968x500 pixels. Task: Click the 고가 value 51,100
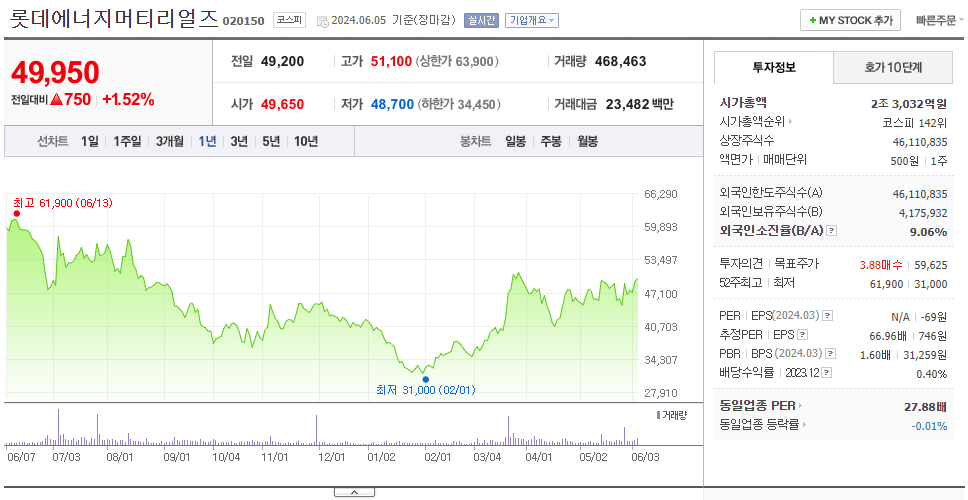click(391, 62)
